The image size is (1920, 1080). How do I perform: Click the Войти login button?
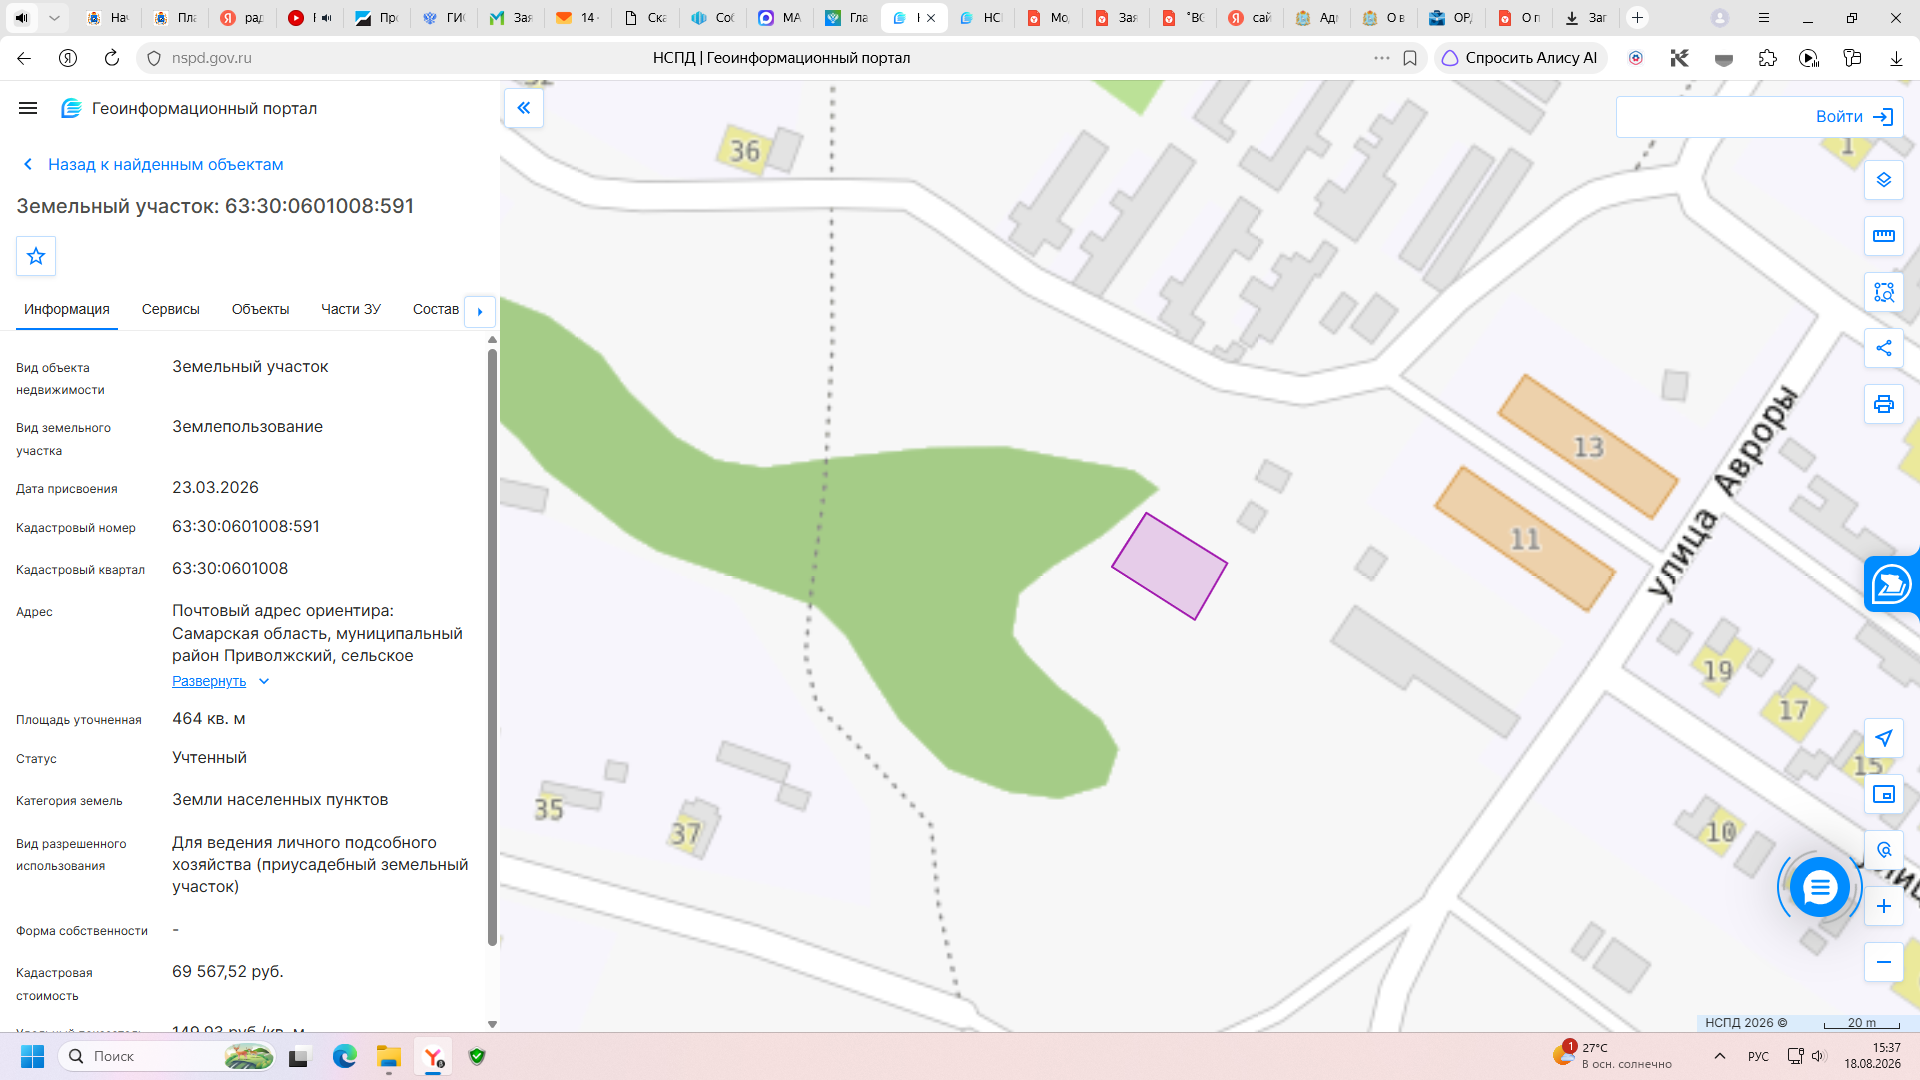point(1760,117)
